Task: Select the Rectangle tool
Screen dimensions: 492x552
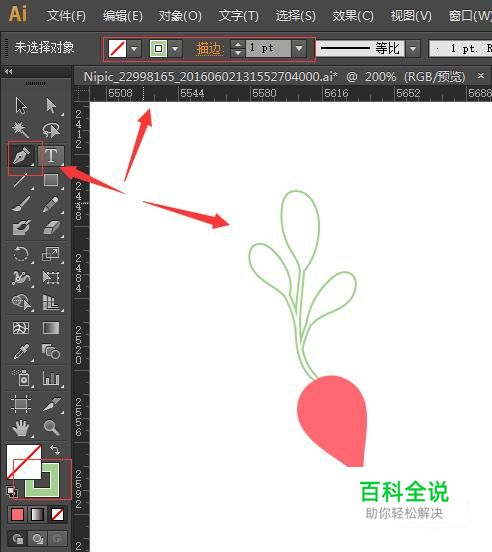Action: [x=51, y=180]
